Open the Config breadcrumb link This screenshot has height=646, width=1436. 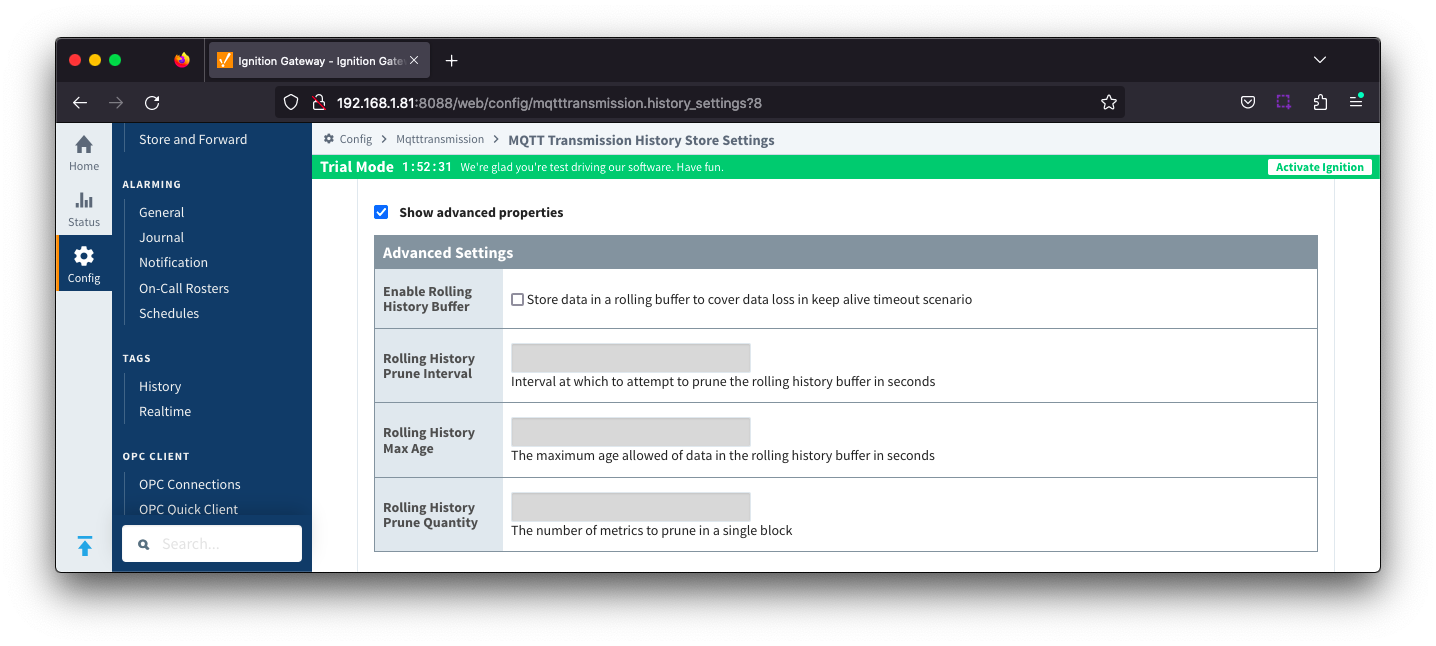[x=356, y=139]
